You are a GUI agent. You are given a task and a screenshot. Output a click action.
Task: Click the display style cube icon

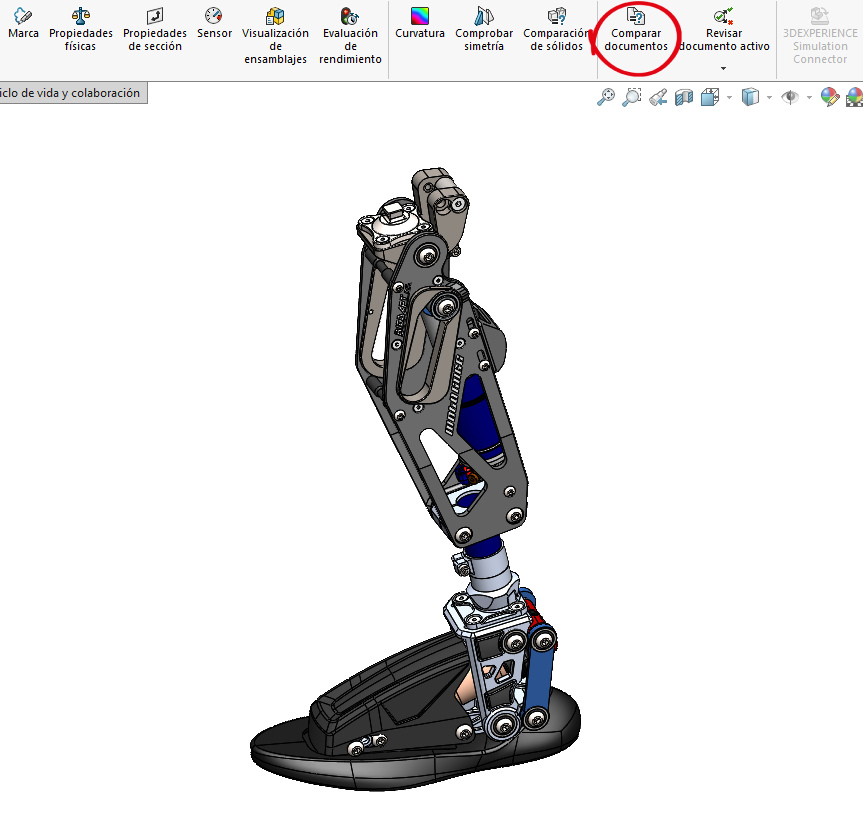(x=750, y=97)
